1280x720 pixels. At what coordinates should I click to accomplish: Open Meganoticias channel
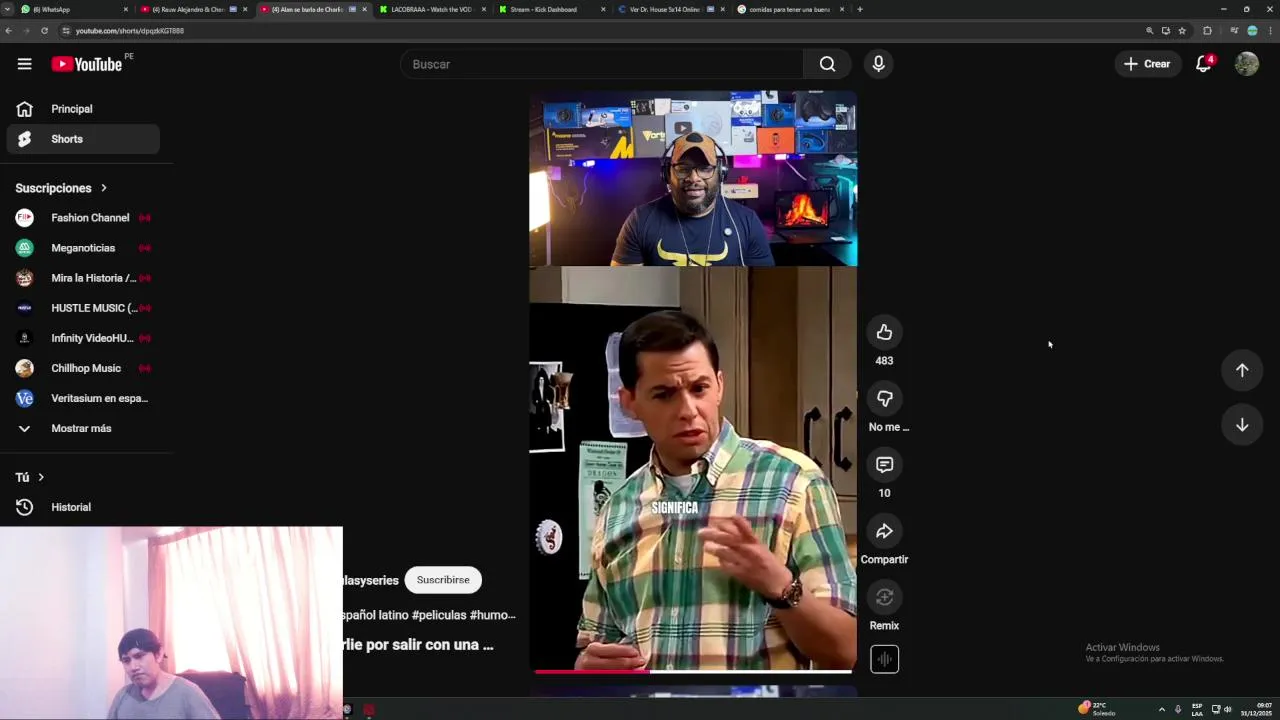tap(83, 248)
